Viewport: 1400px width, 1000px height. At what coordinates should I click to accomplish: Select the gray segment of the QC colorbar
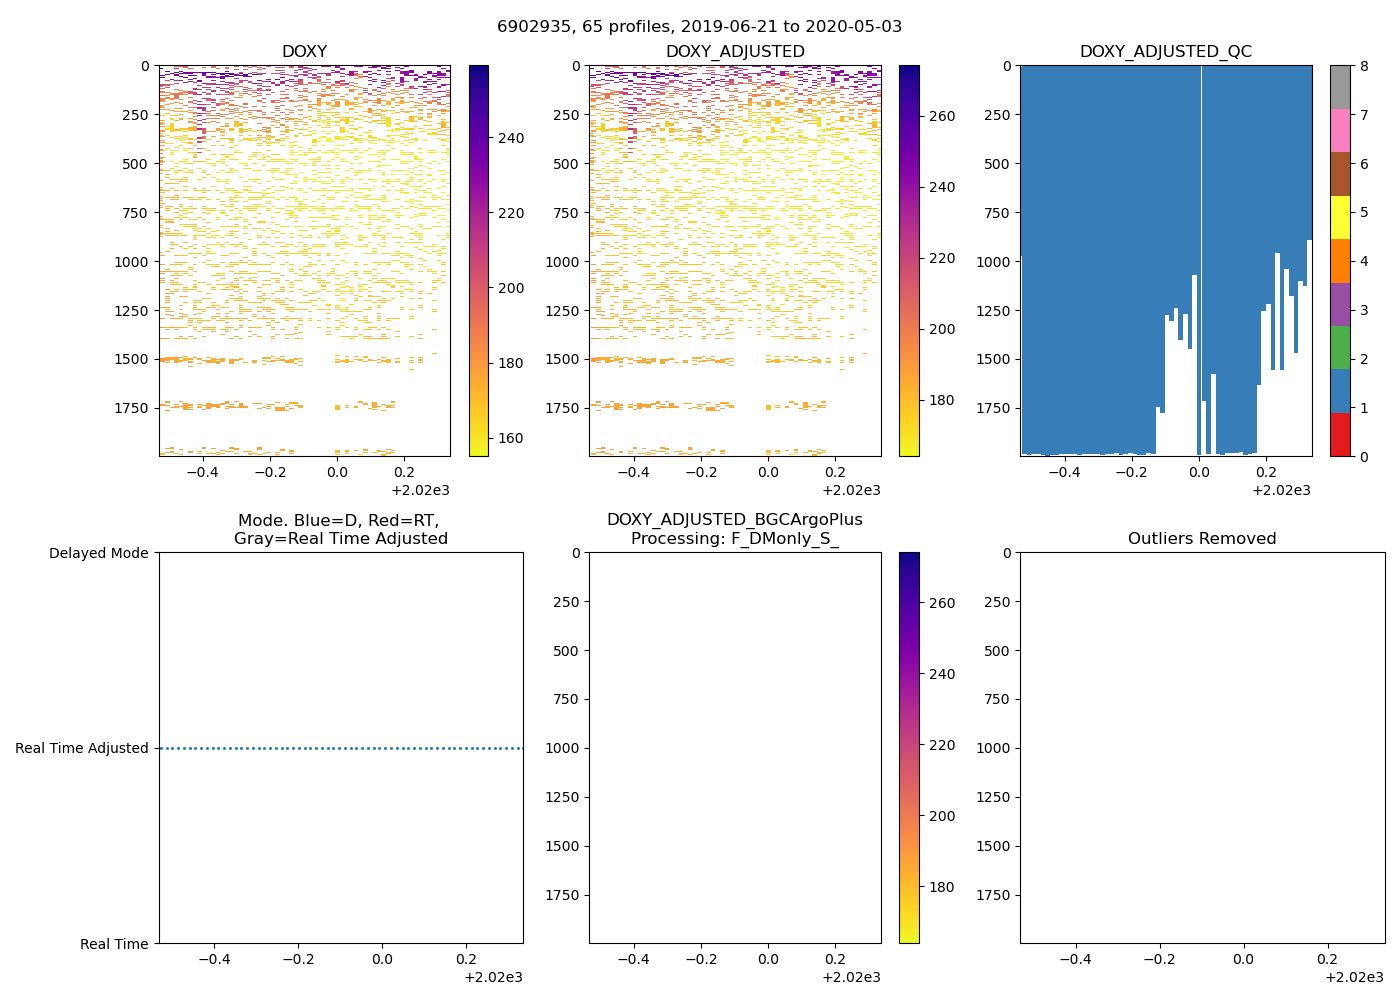click(x=1340, y=87)
